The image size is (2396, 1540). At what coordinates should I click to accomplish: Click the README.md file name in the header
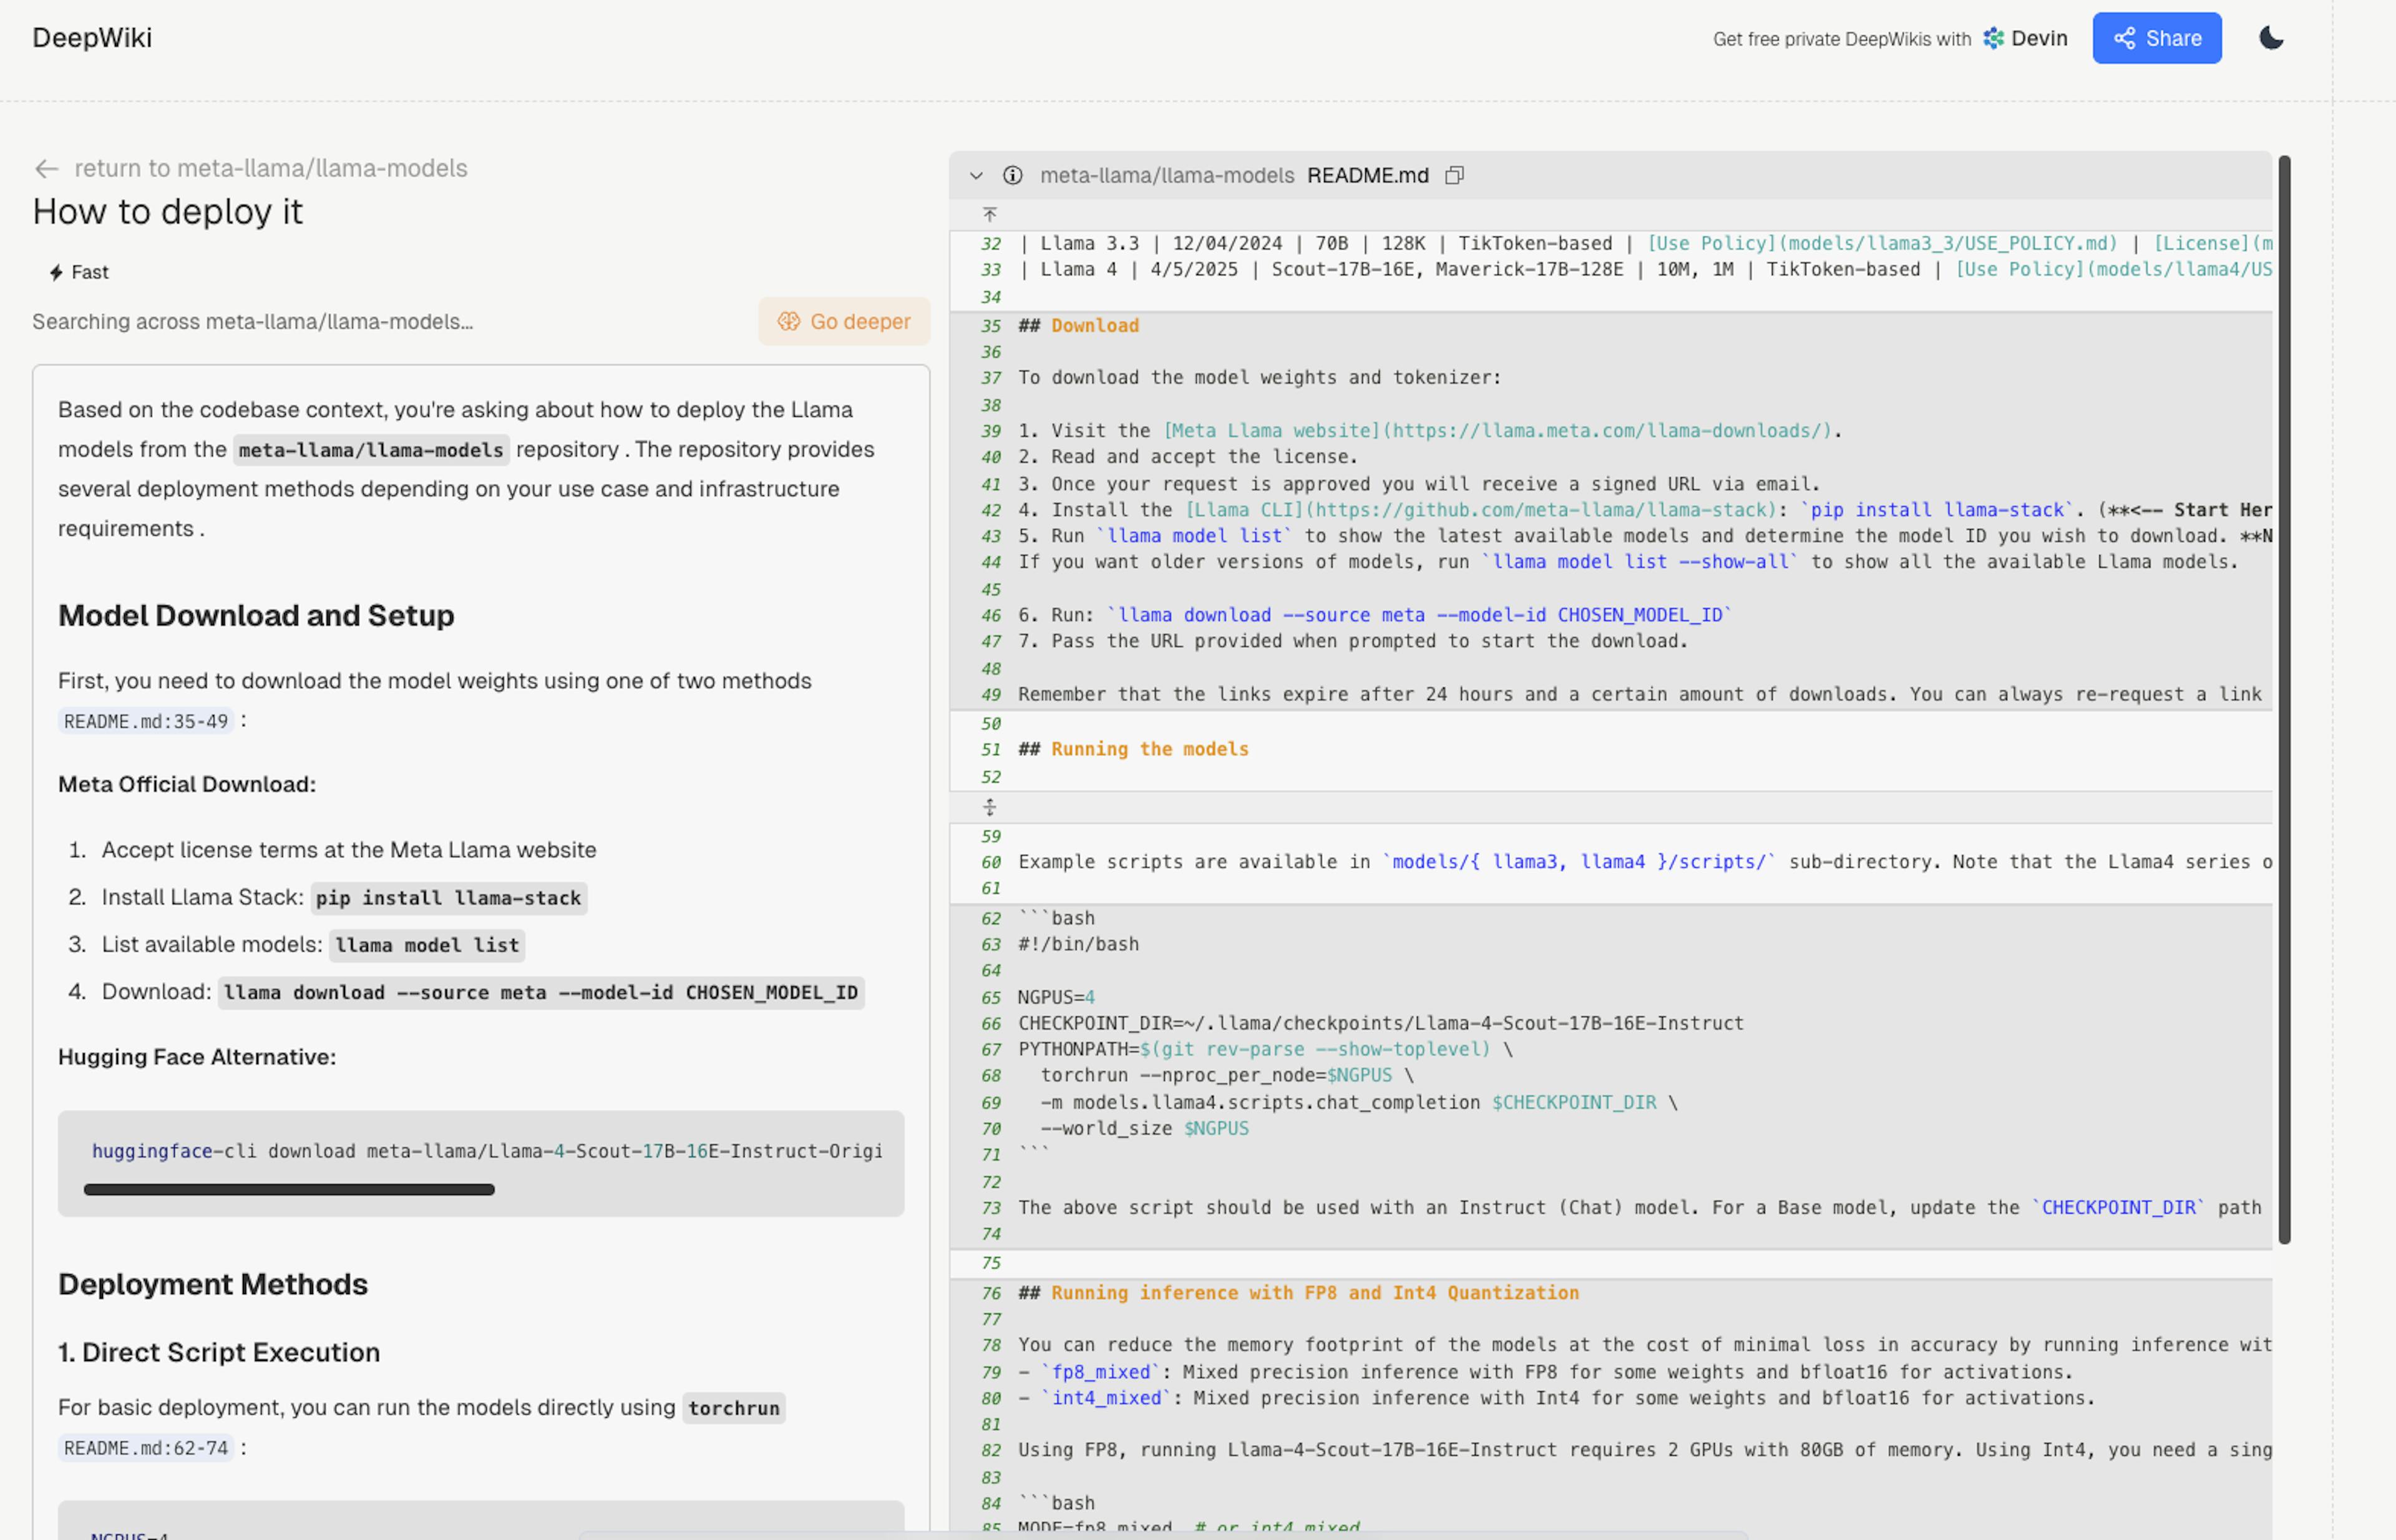click(x=1367, y=176)
